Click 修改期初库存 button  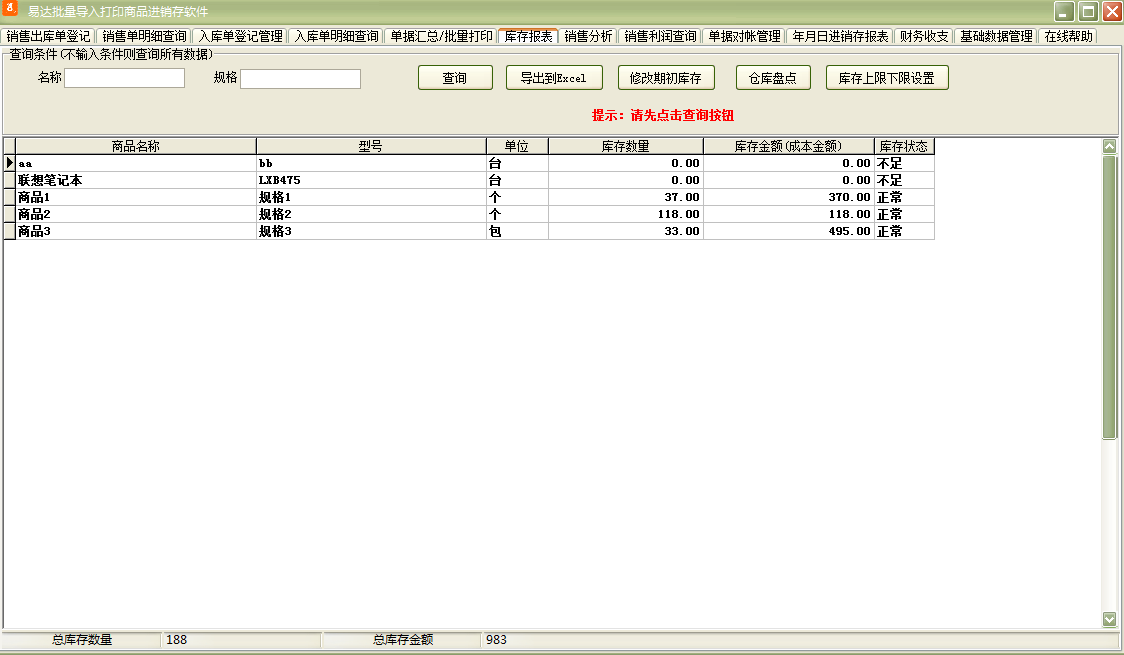pos(666,78)
